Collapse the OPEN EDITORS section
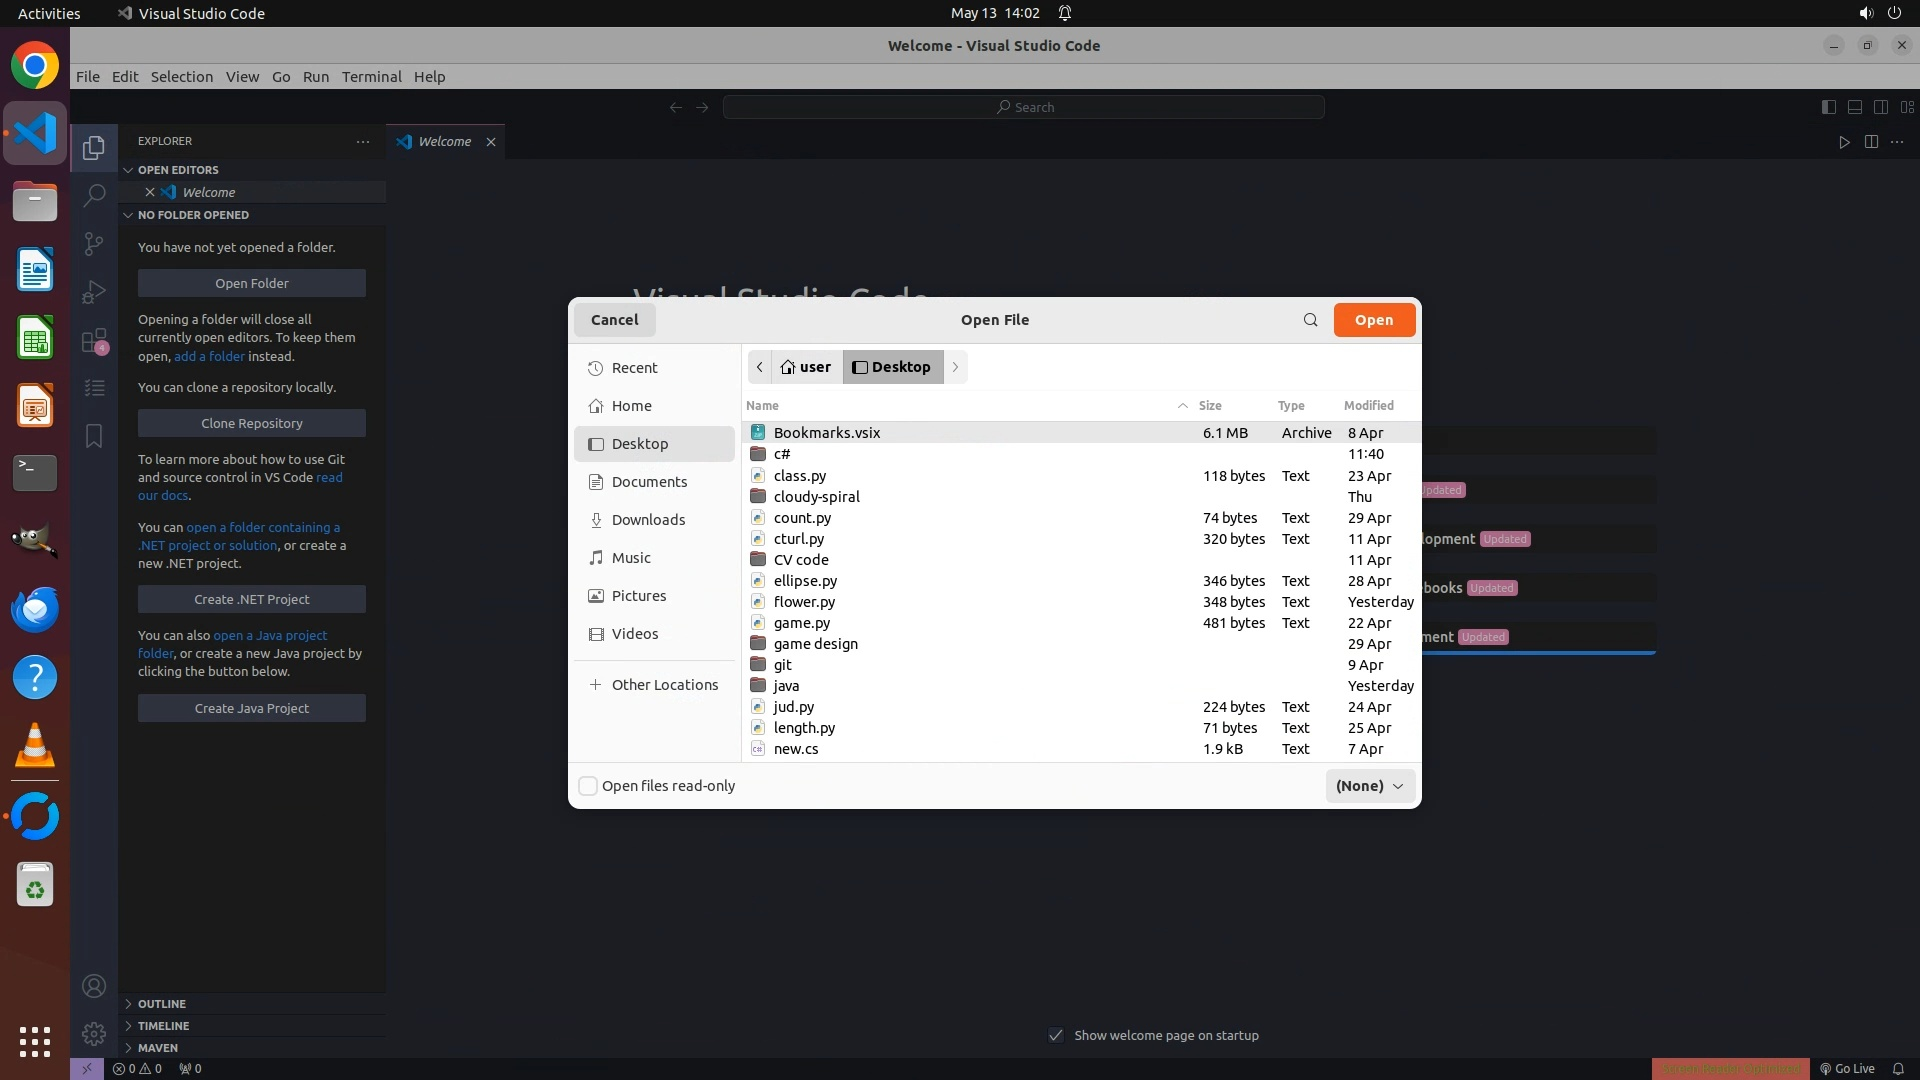The width and height of the screenshot is (1920, 1080). [x=177, y=170]
